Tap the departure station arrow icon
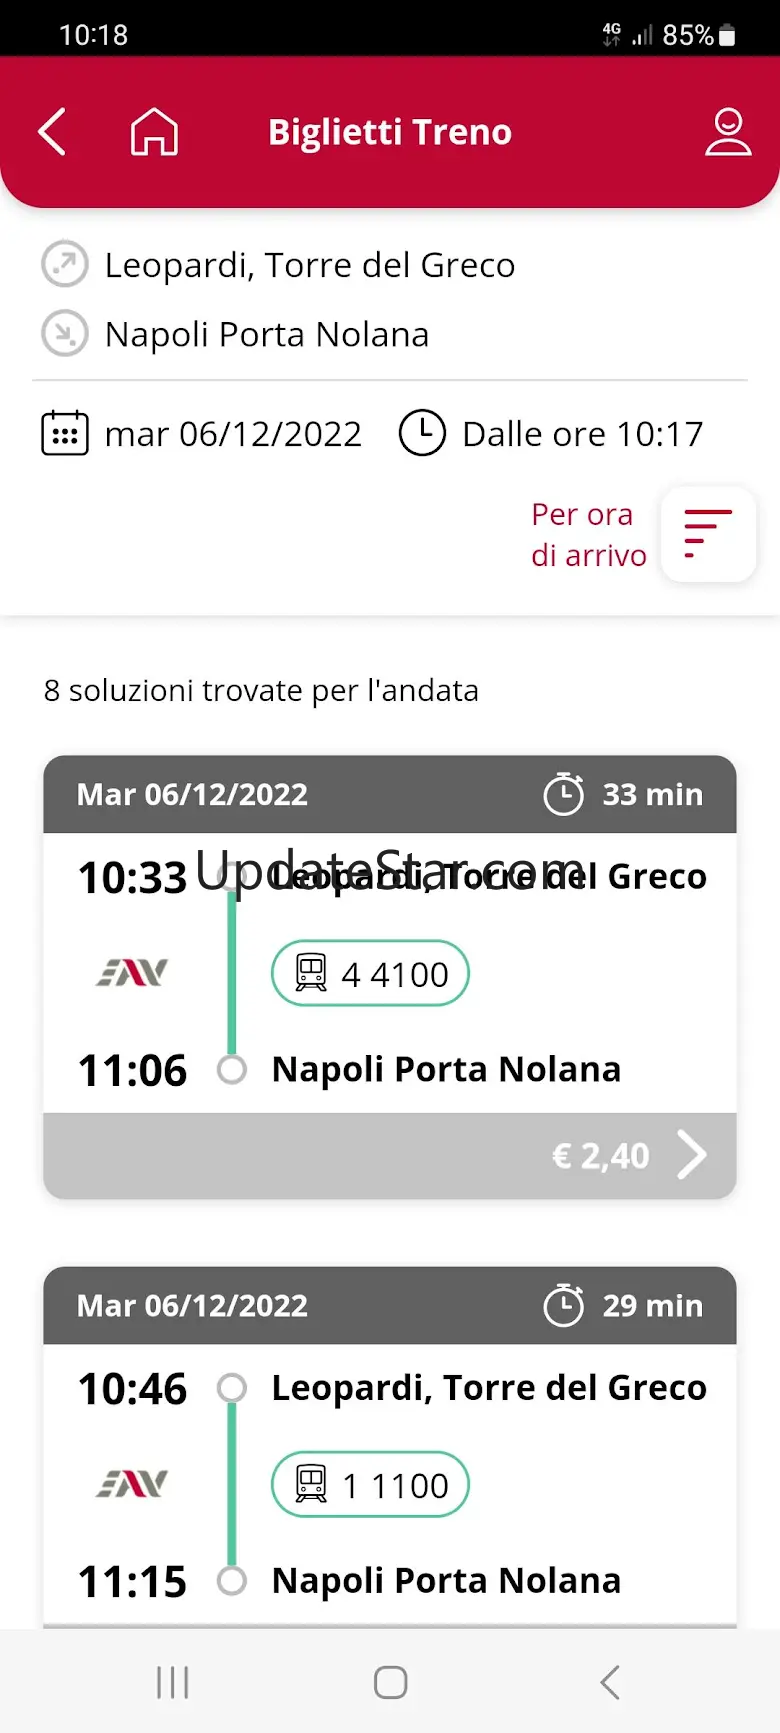 [x=65, y=265]
